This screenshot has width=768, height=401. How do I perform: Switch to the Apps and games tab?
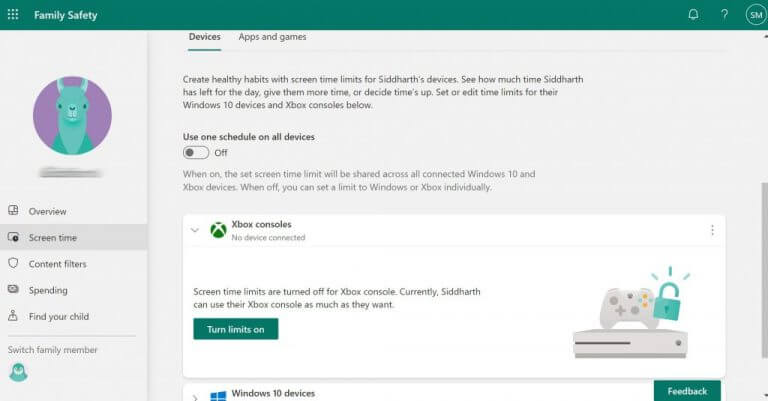point(272,37)
